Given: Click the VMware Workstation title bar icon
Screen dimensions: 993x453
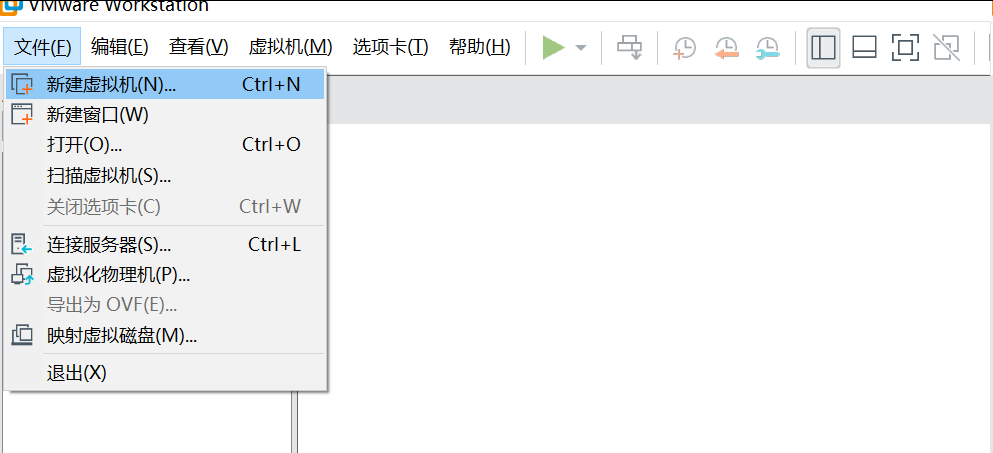Looking at the screenshot, I should [x=12, y=6].
